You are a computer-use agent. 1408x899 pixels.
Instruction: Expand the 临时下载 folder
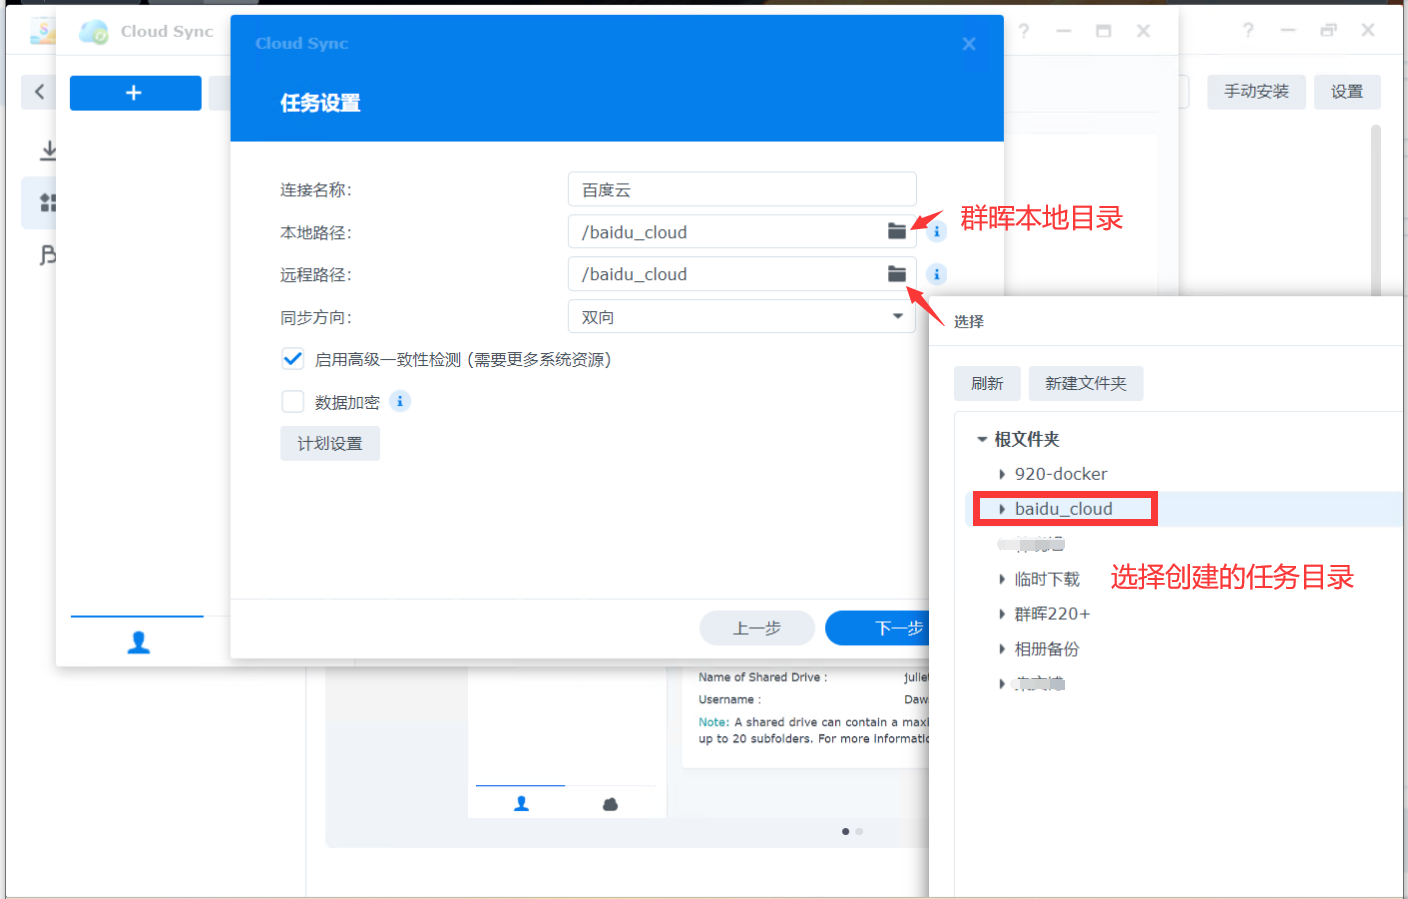(x=1002, y=579)
